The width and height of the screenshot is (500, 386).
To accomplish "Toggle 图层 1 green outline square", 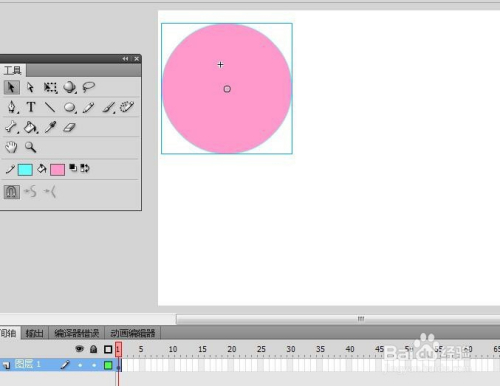I will pos(108,365).
